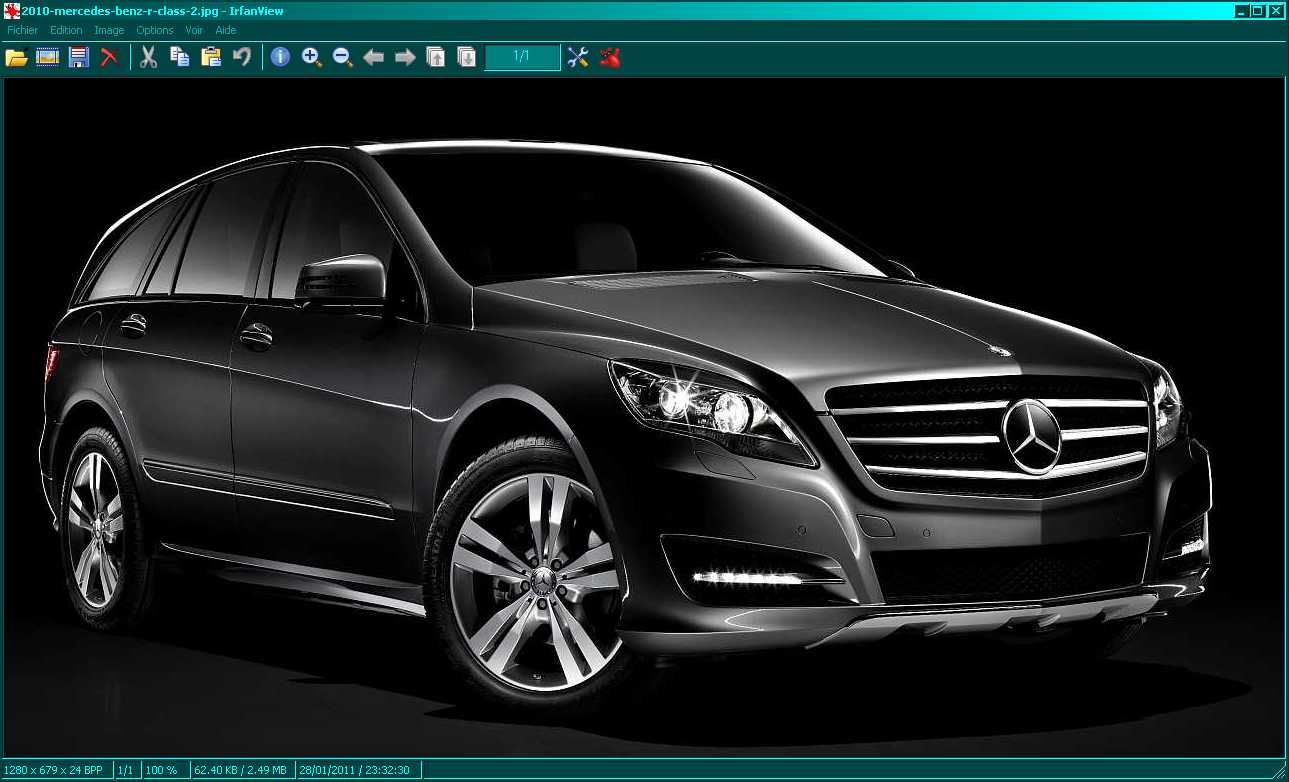Viewport: 1289px width, 782px height.
Task: Open settings with the wrench and screwdriver icon
Action: pos(577,57)
